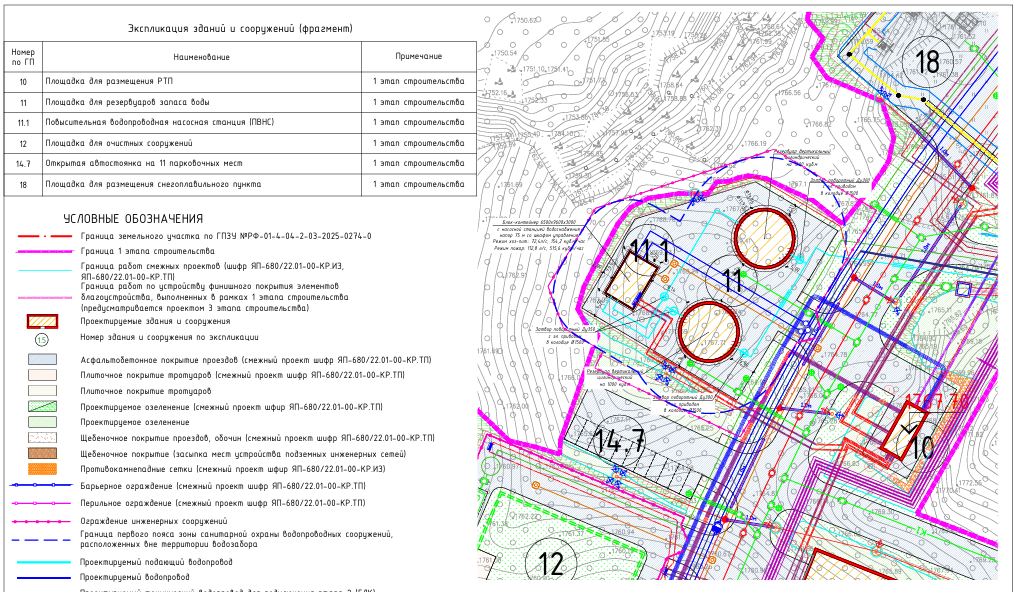Click number cell "10" in the explication table

[x=23, y=82]
